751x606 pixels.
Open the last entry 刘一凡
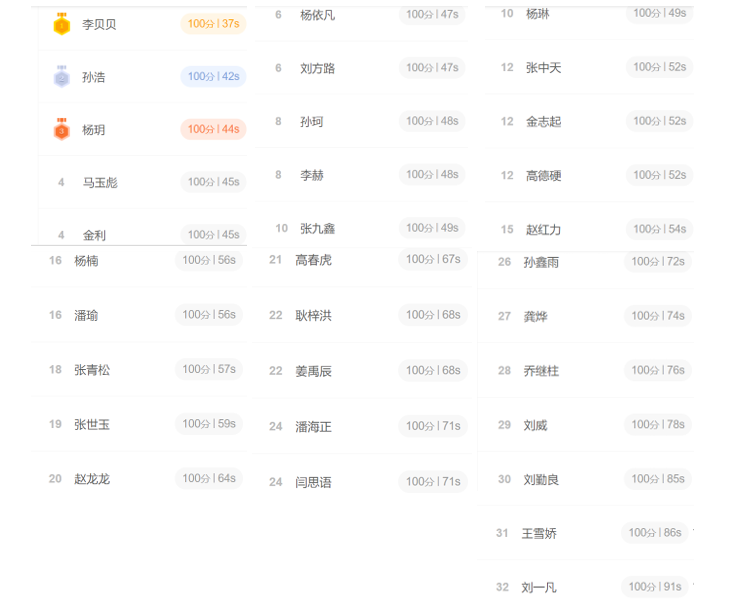pos(539,588)
